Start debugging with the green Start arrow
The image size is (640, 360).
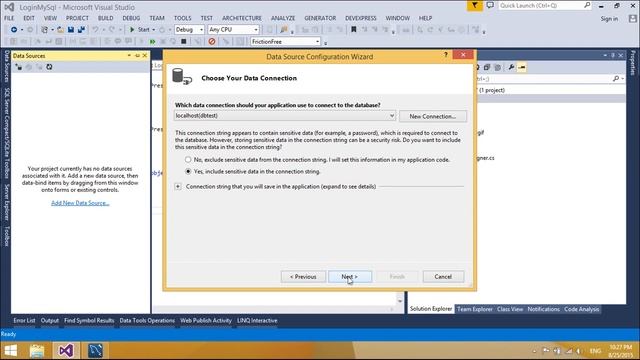(x=132, y=30)
